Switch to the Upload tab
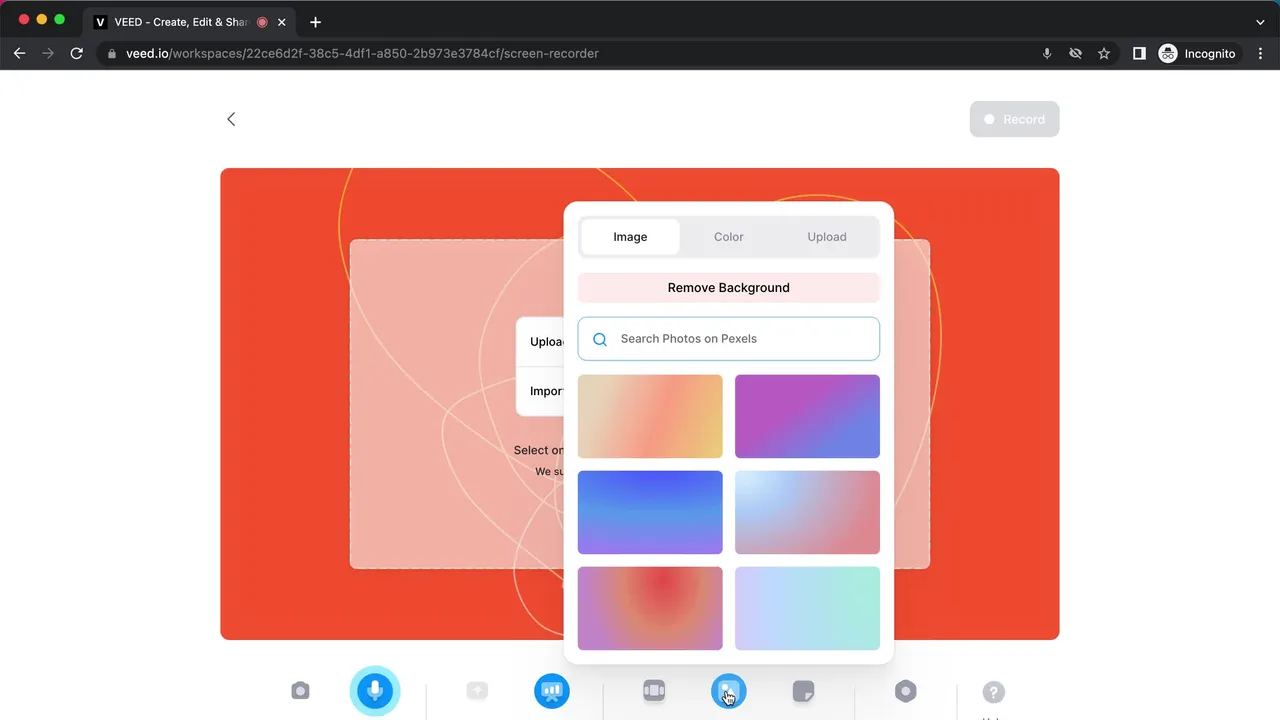 click(x=827, y=237)
